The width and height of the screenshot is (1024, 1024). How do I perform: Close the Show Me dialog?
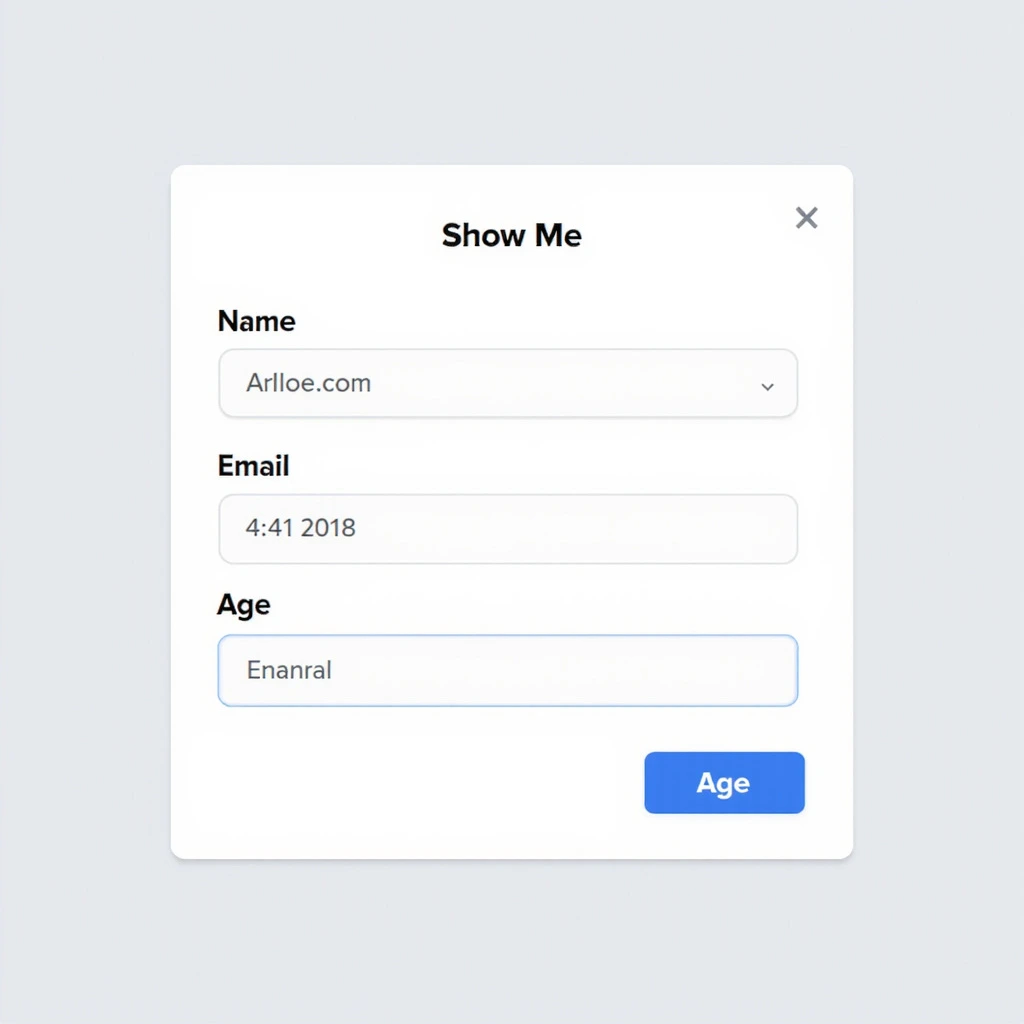click(x=806, y=218)
